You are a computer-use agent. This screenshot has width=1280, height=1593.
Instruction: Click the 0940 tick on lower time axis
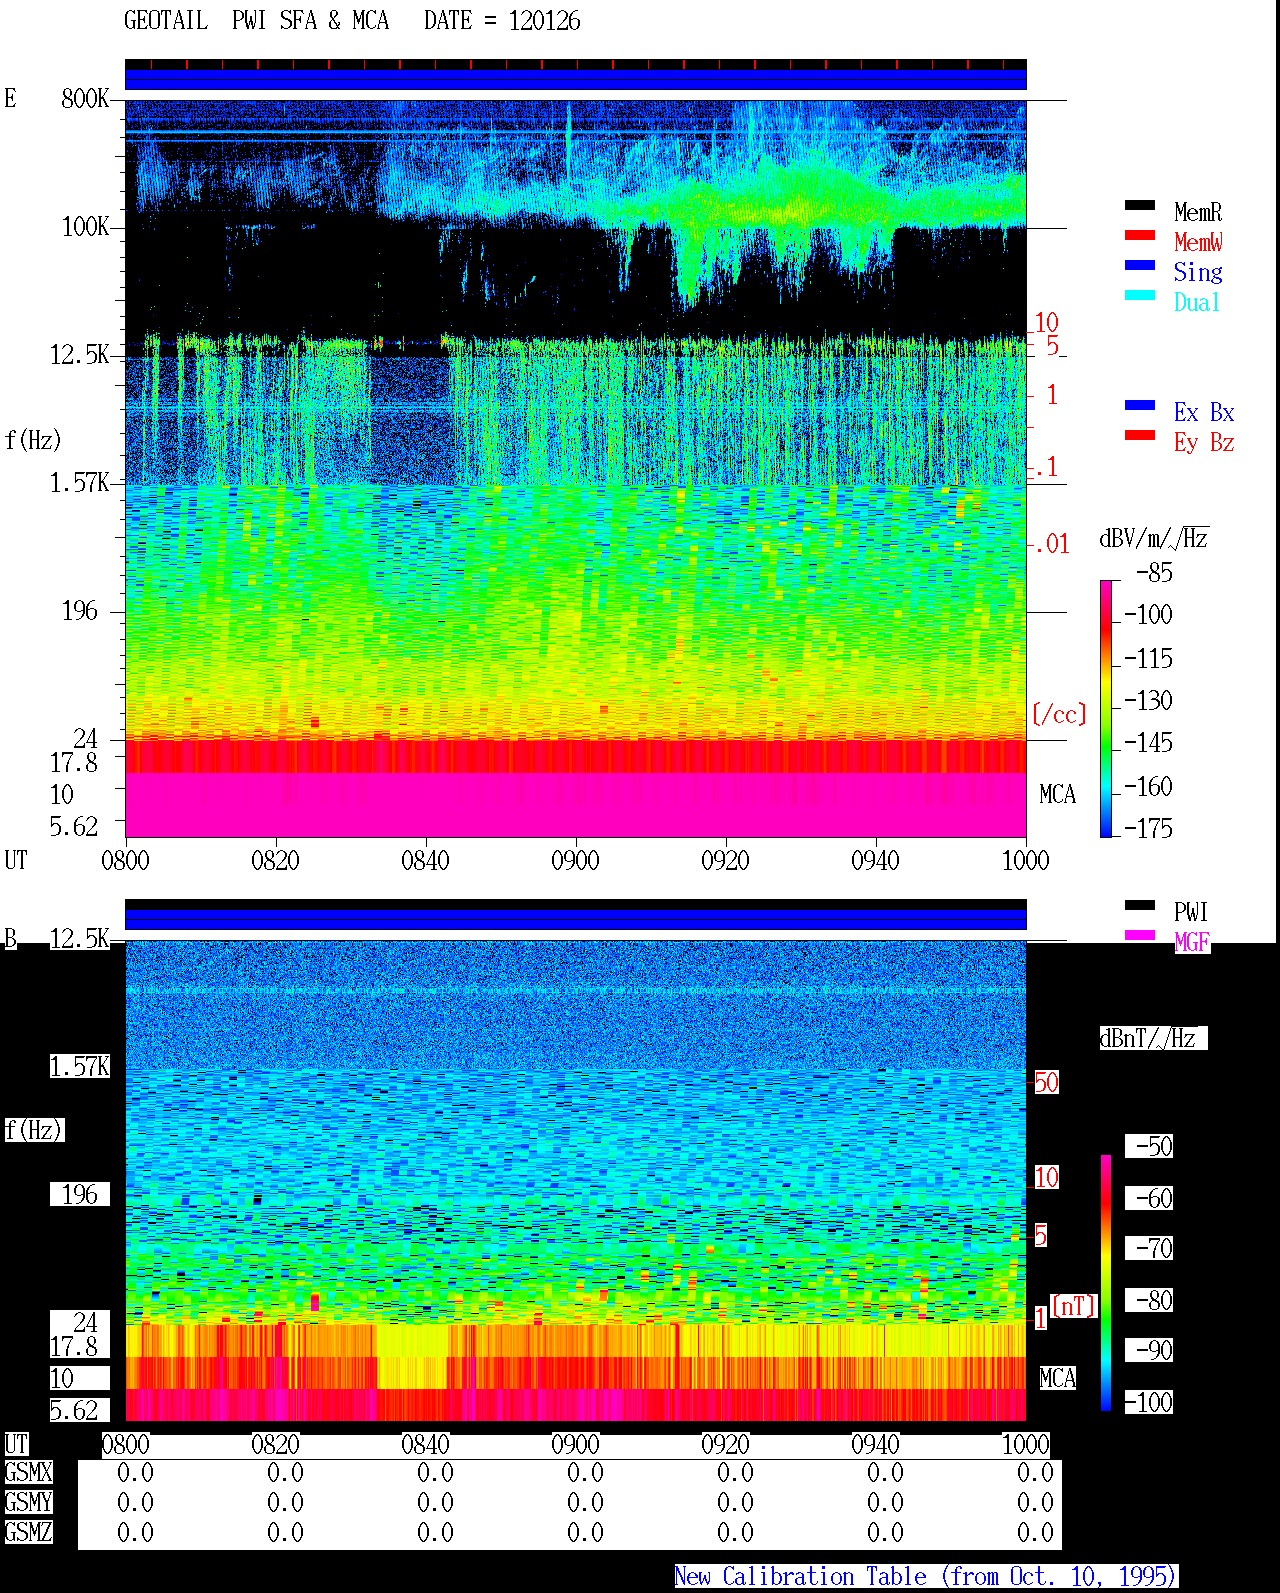coord(875,1444)
